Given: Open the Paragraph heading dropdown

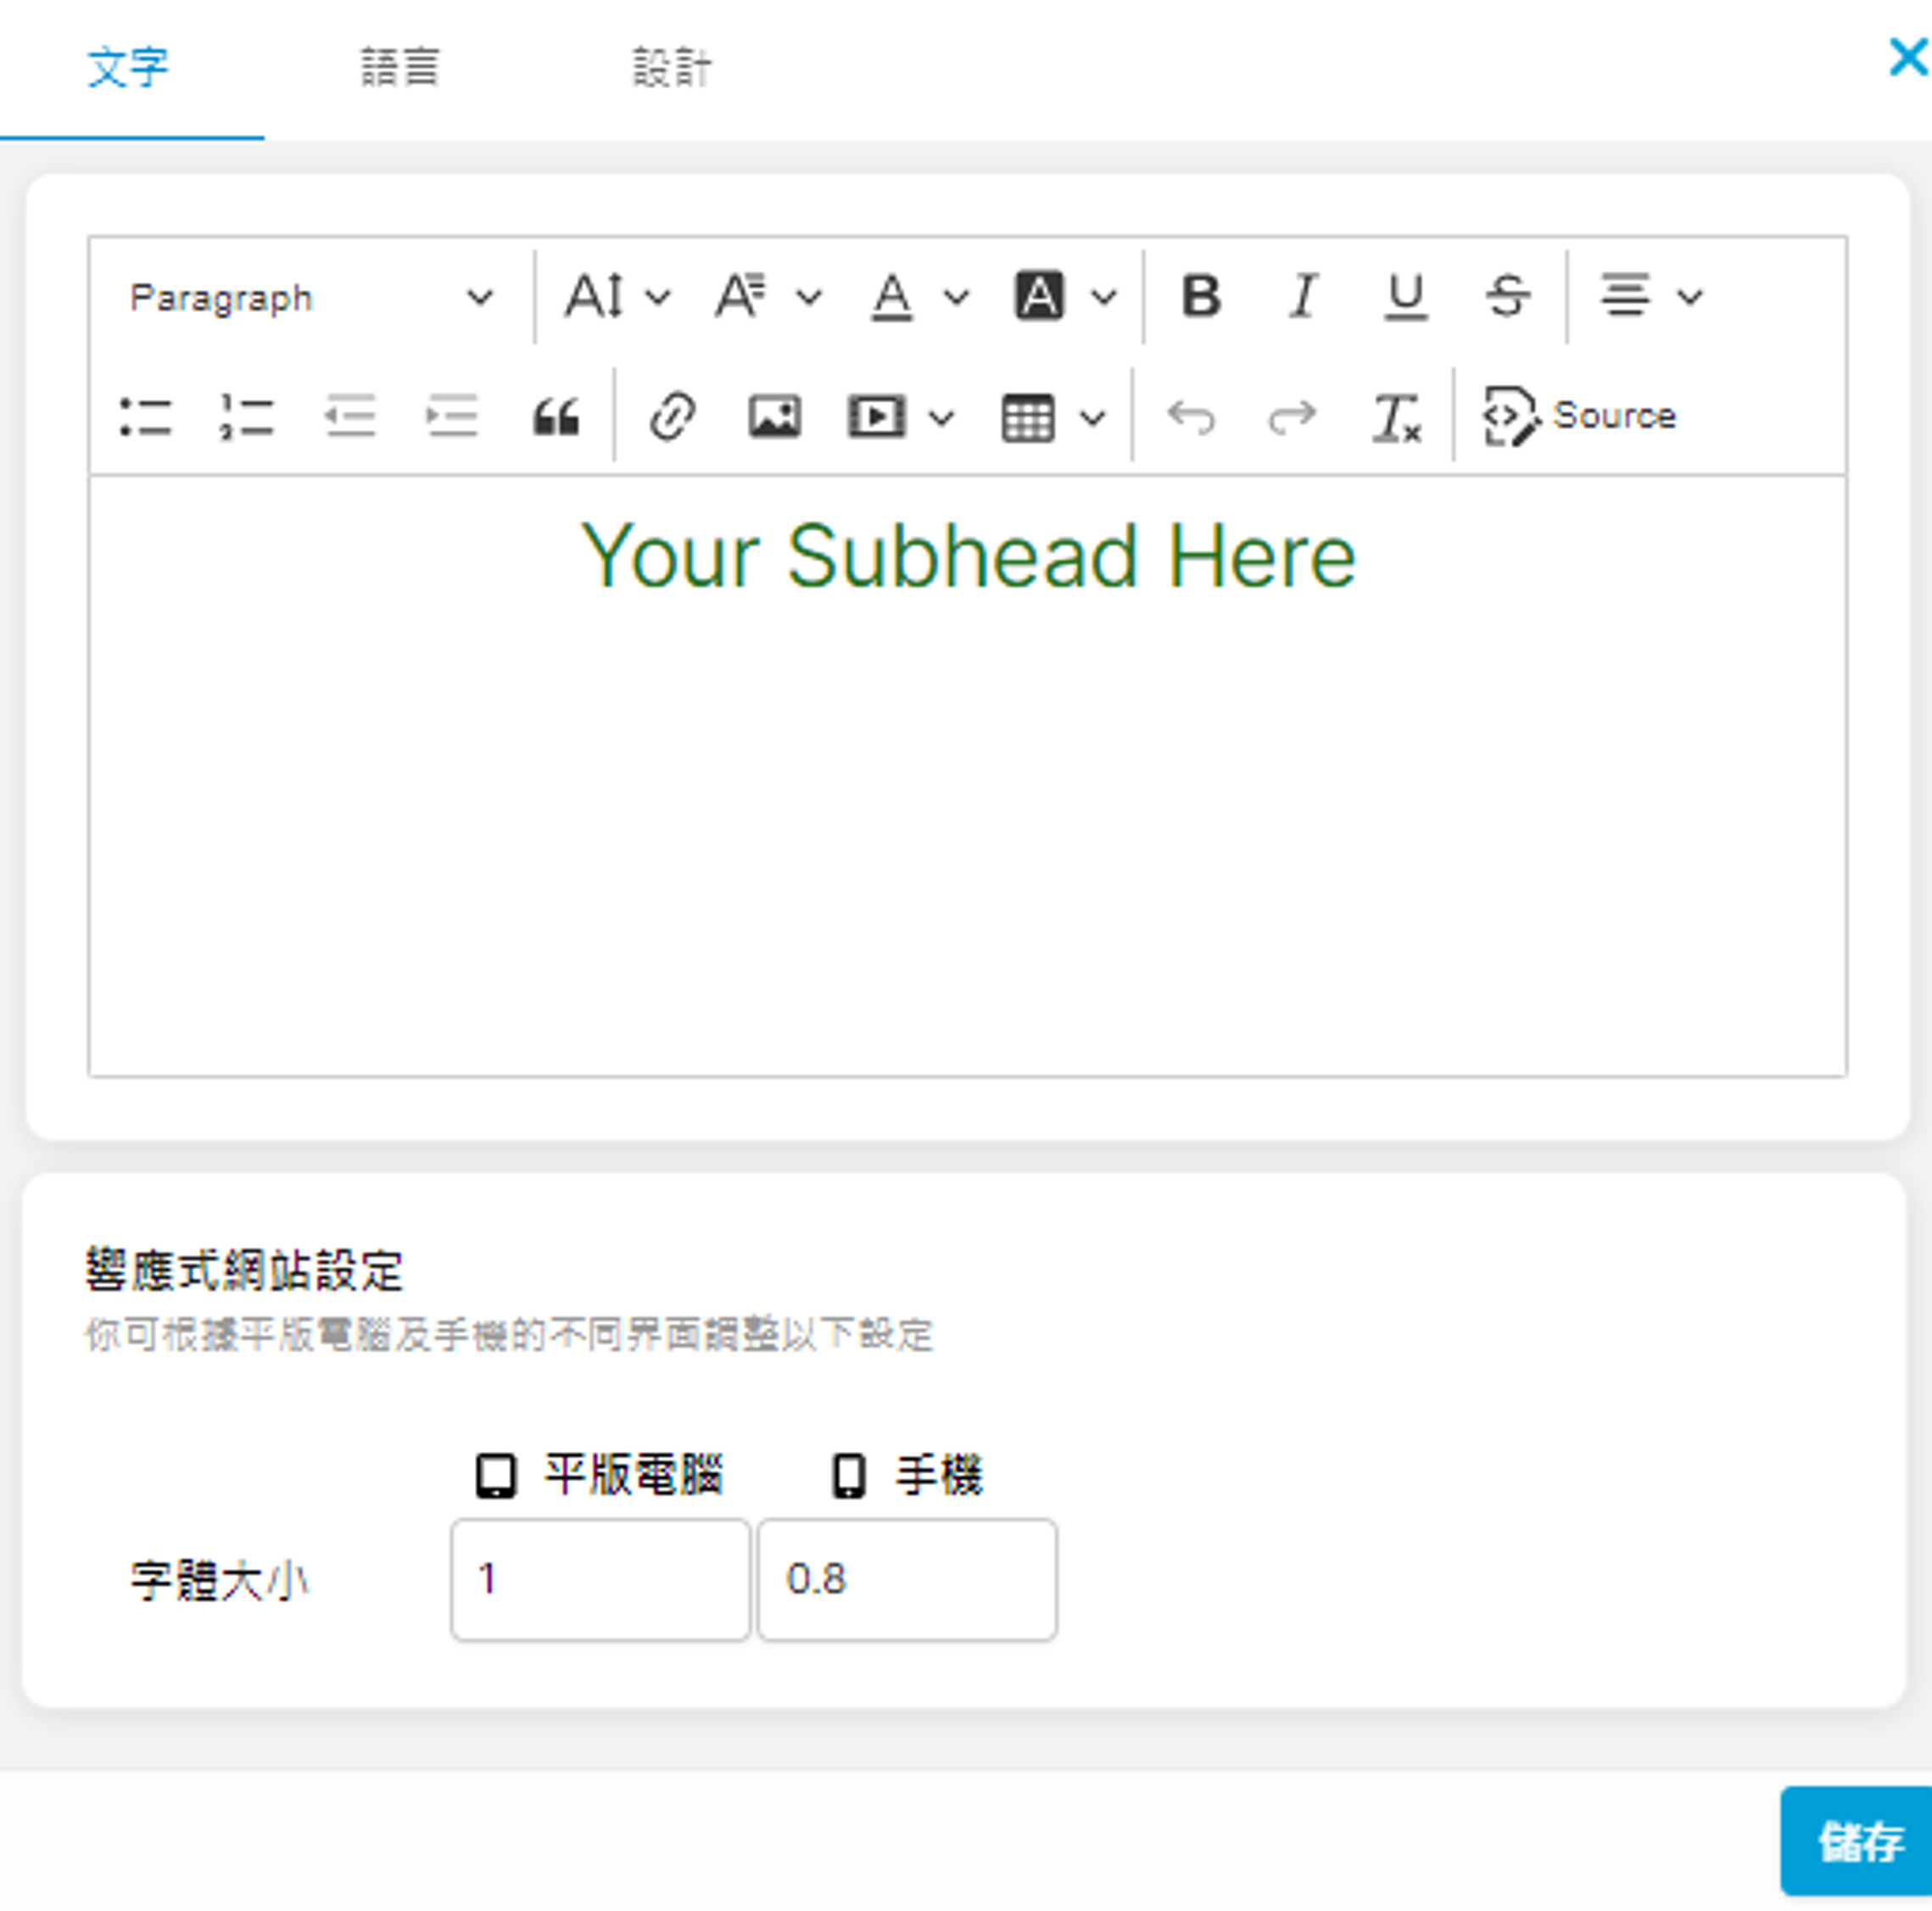Looking at the screenshot, I should pos(310,298).
